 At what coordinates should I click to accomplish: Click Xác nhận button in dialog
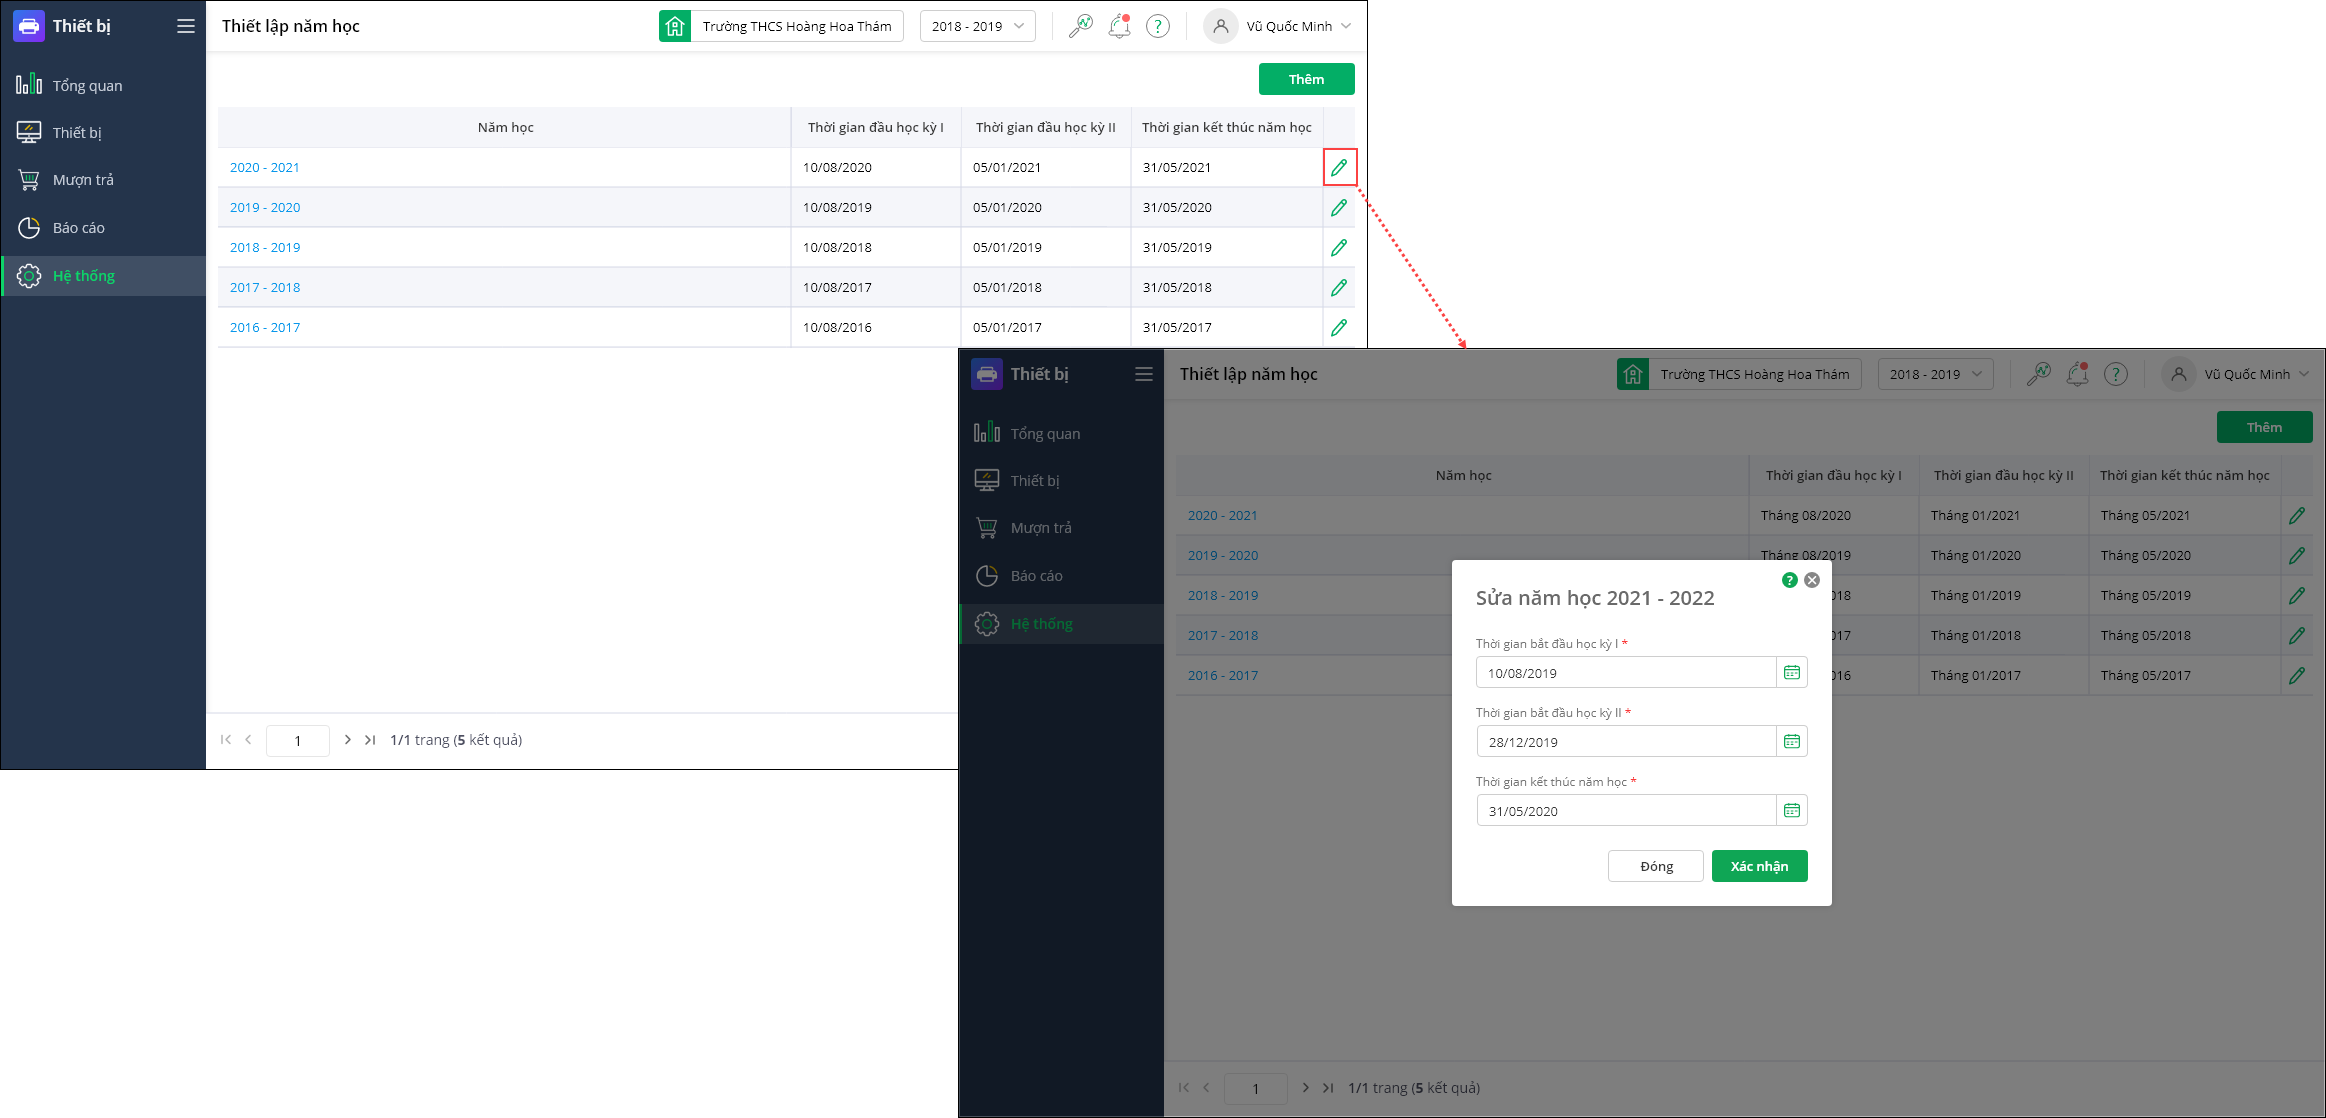click(x=1759, y=866)
